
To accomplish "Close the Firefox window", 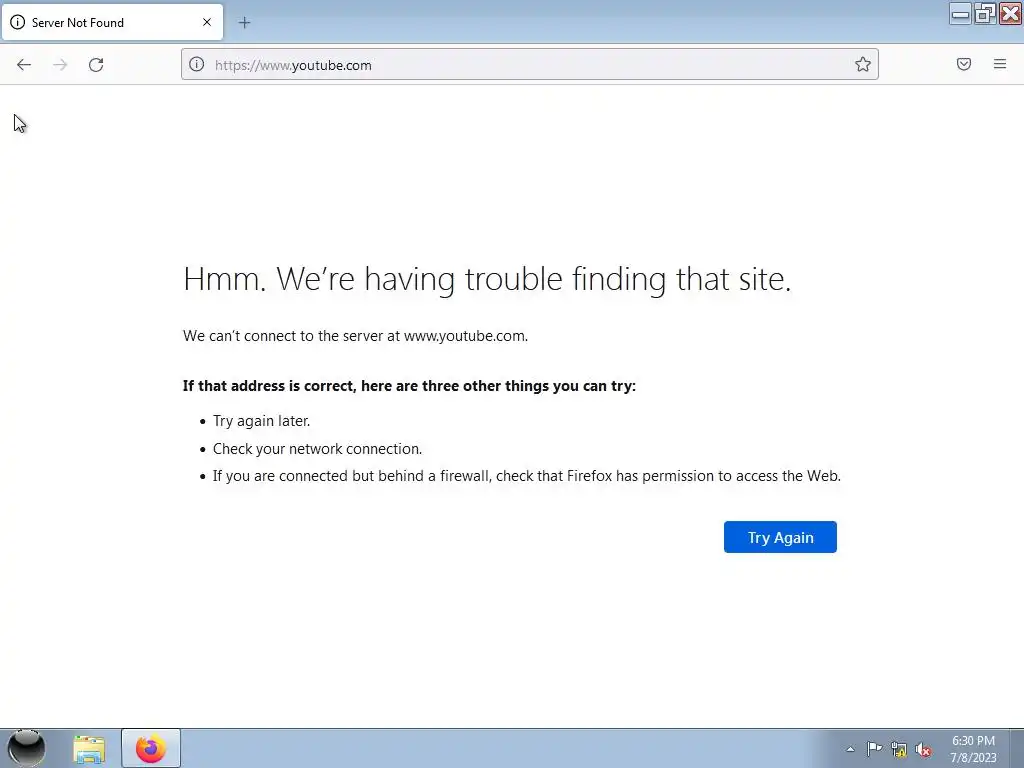I will (x=1010, y=14).
